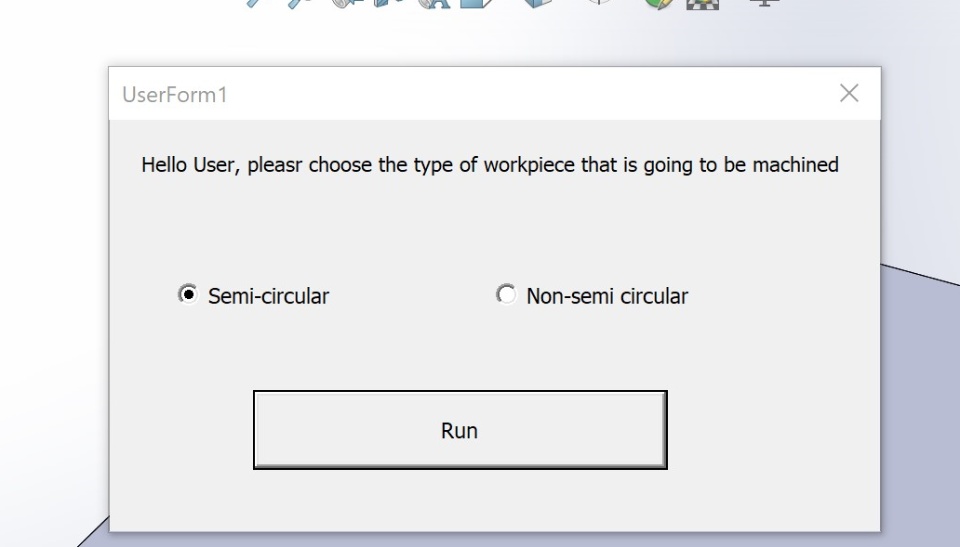The height and width of the screenshot is (547, 960).
Task: Click the Run button
Action: point(460,430)
